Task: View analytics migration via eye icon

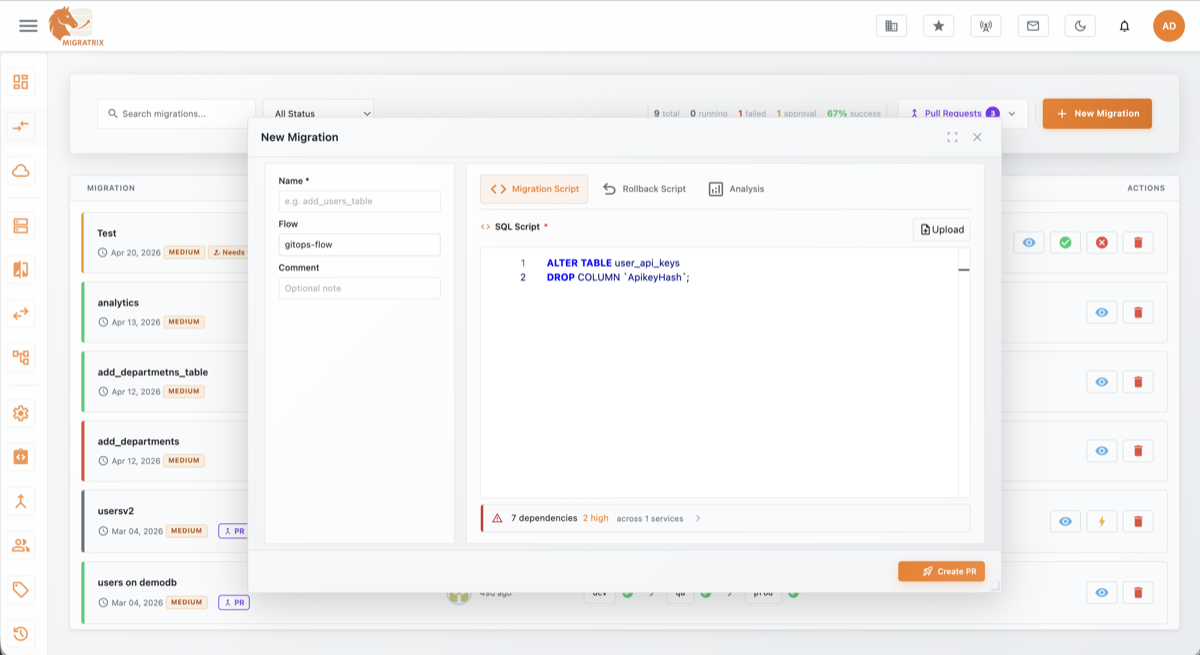Action: coord(1101,312)
